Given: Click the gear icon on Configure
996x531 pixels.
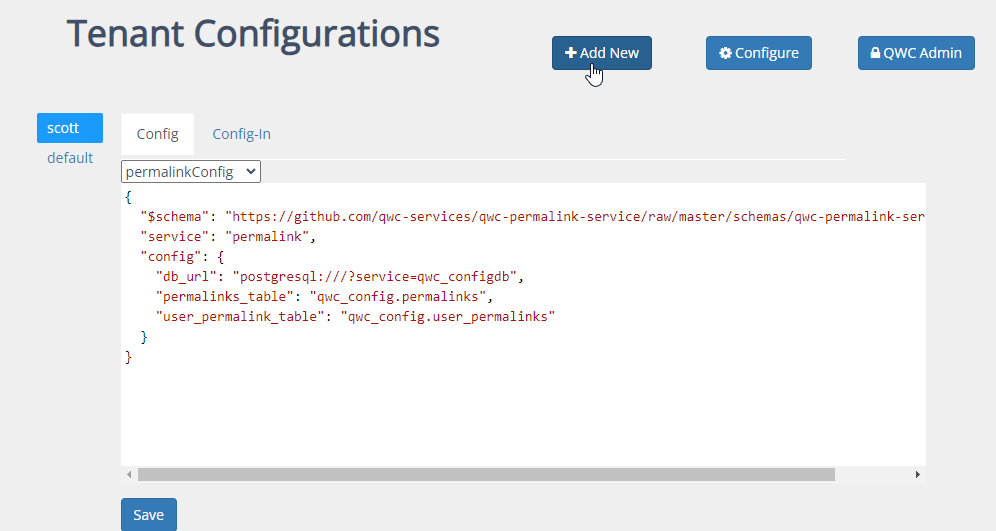Looking at the screenshot, I should click(725, 53).
